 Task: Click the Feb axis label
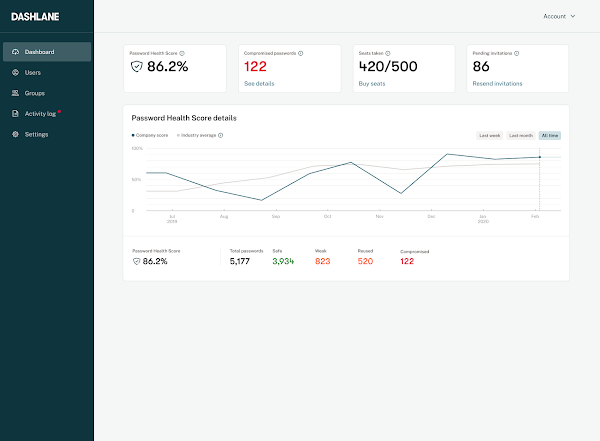coord(535,216)
